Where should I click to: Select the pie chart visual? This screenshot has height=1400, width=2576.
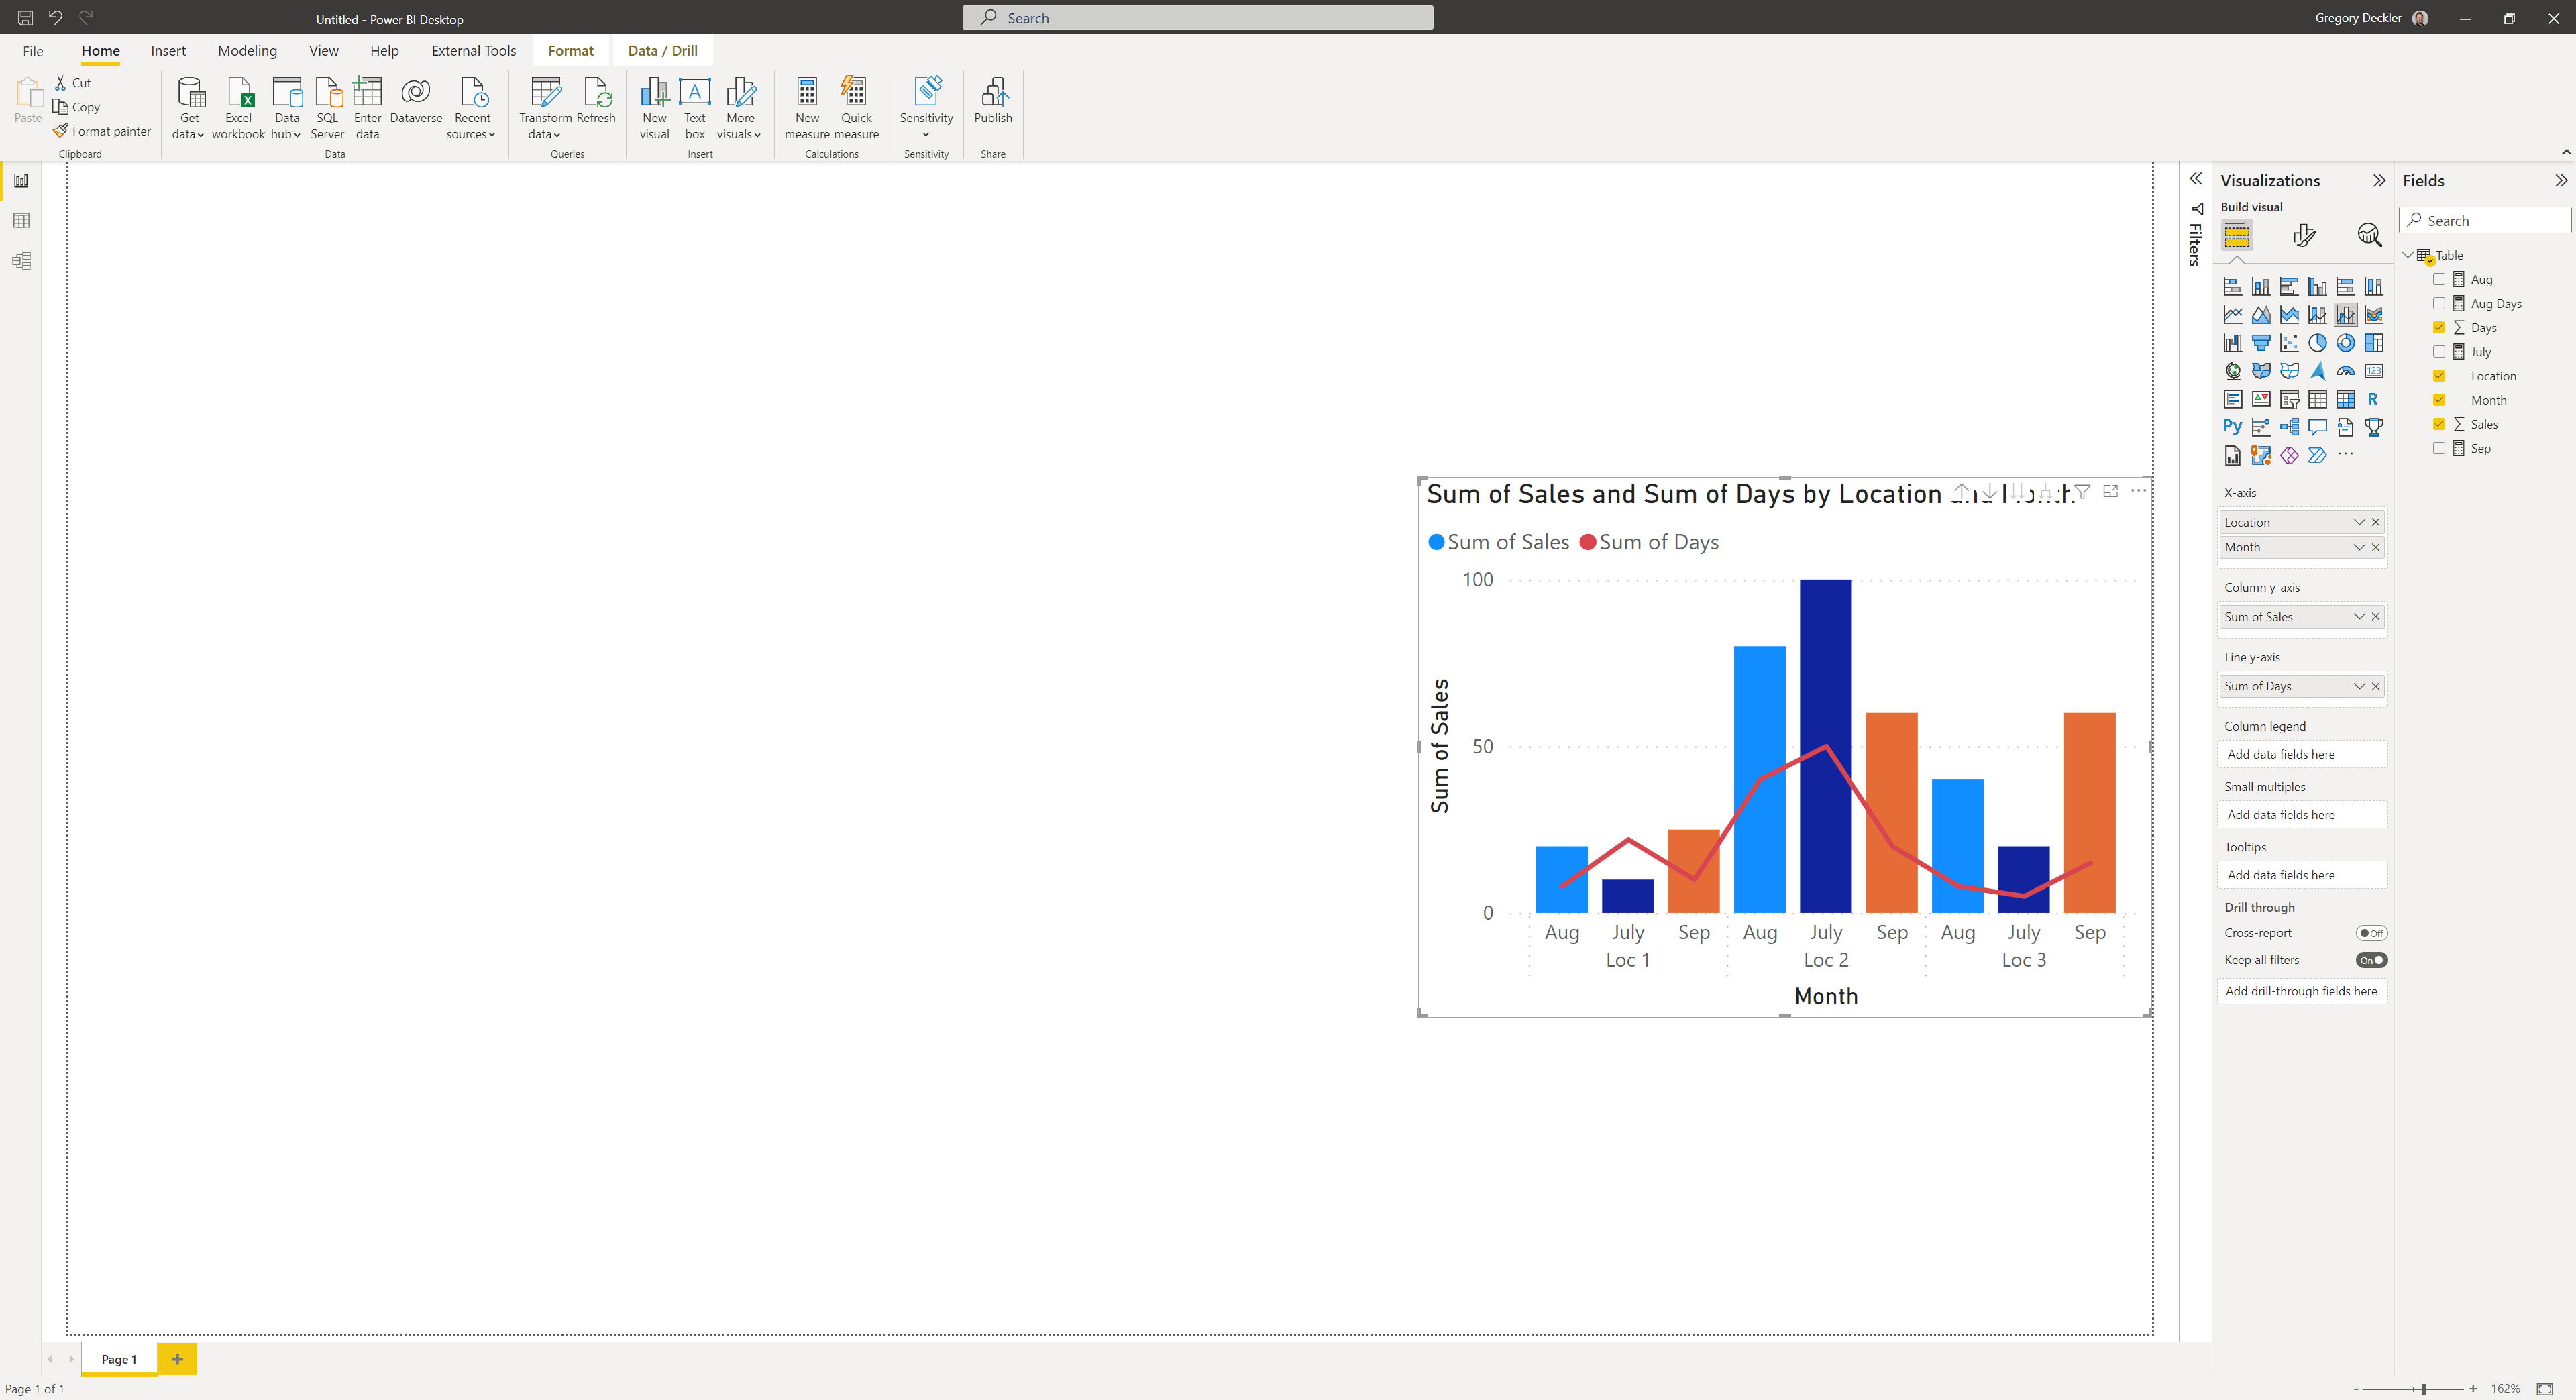(2318, 343)
